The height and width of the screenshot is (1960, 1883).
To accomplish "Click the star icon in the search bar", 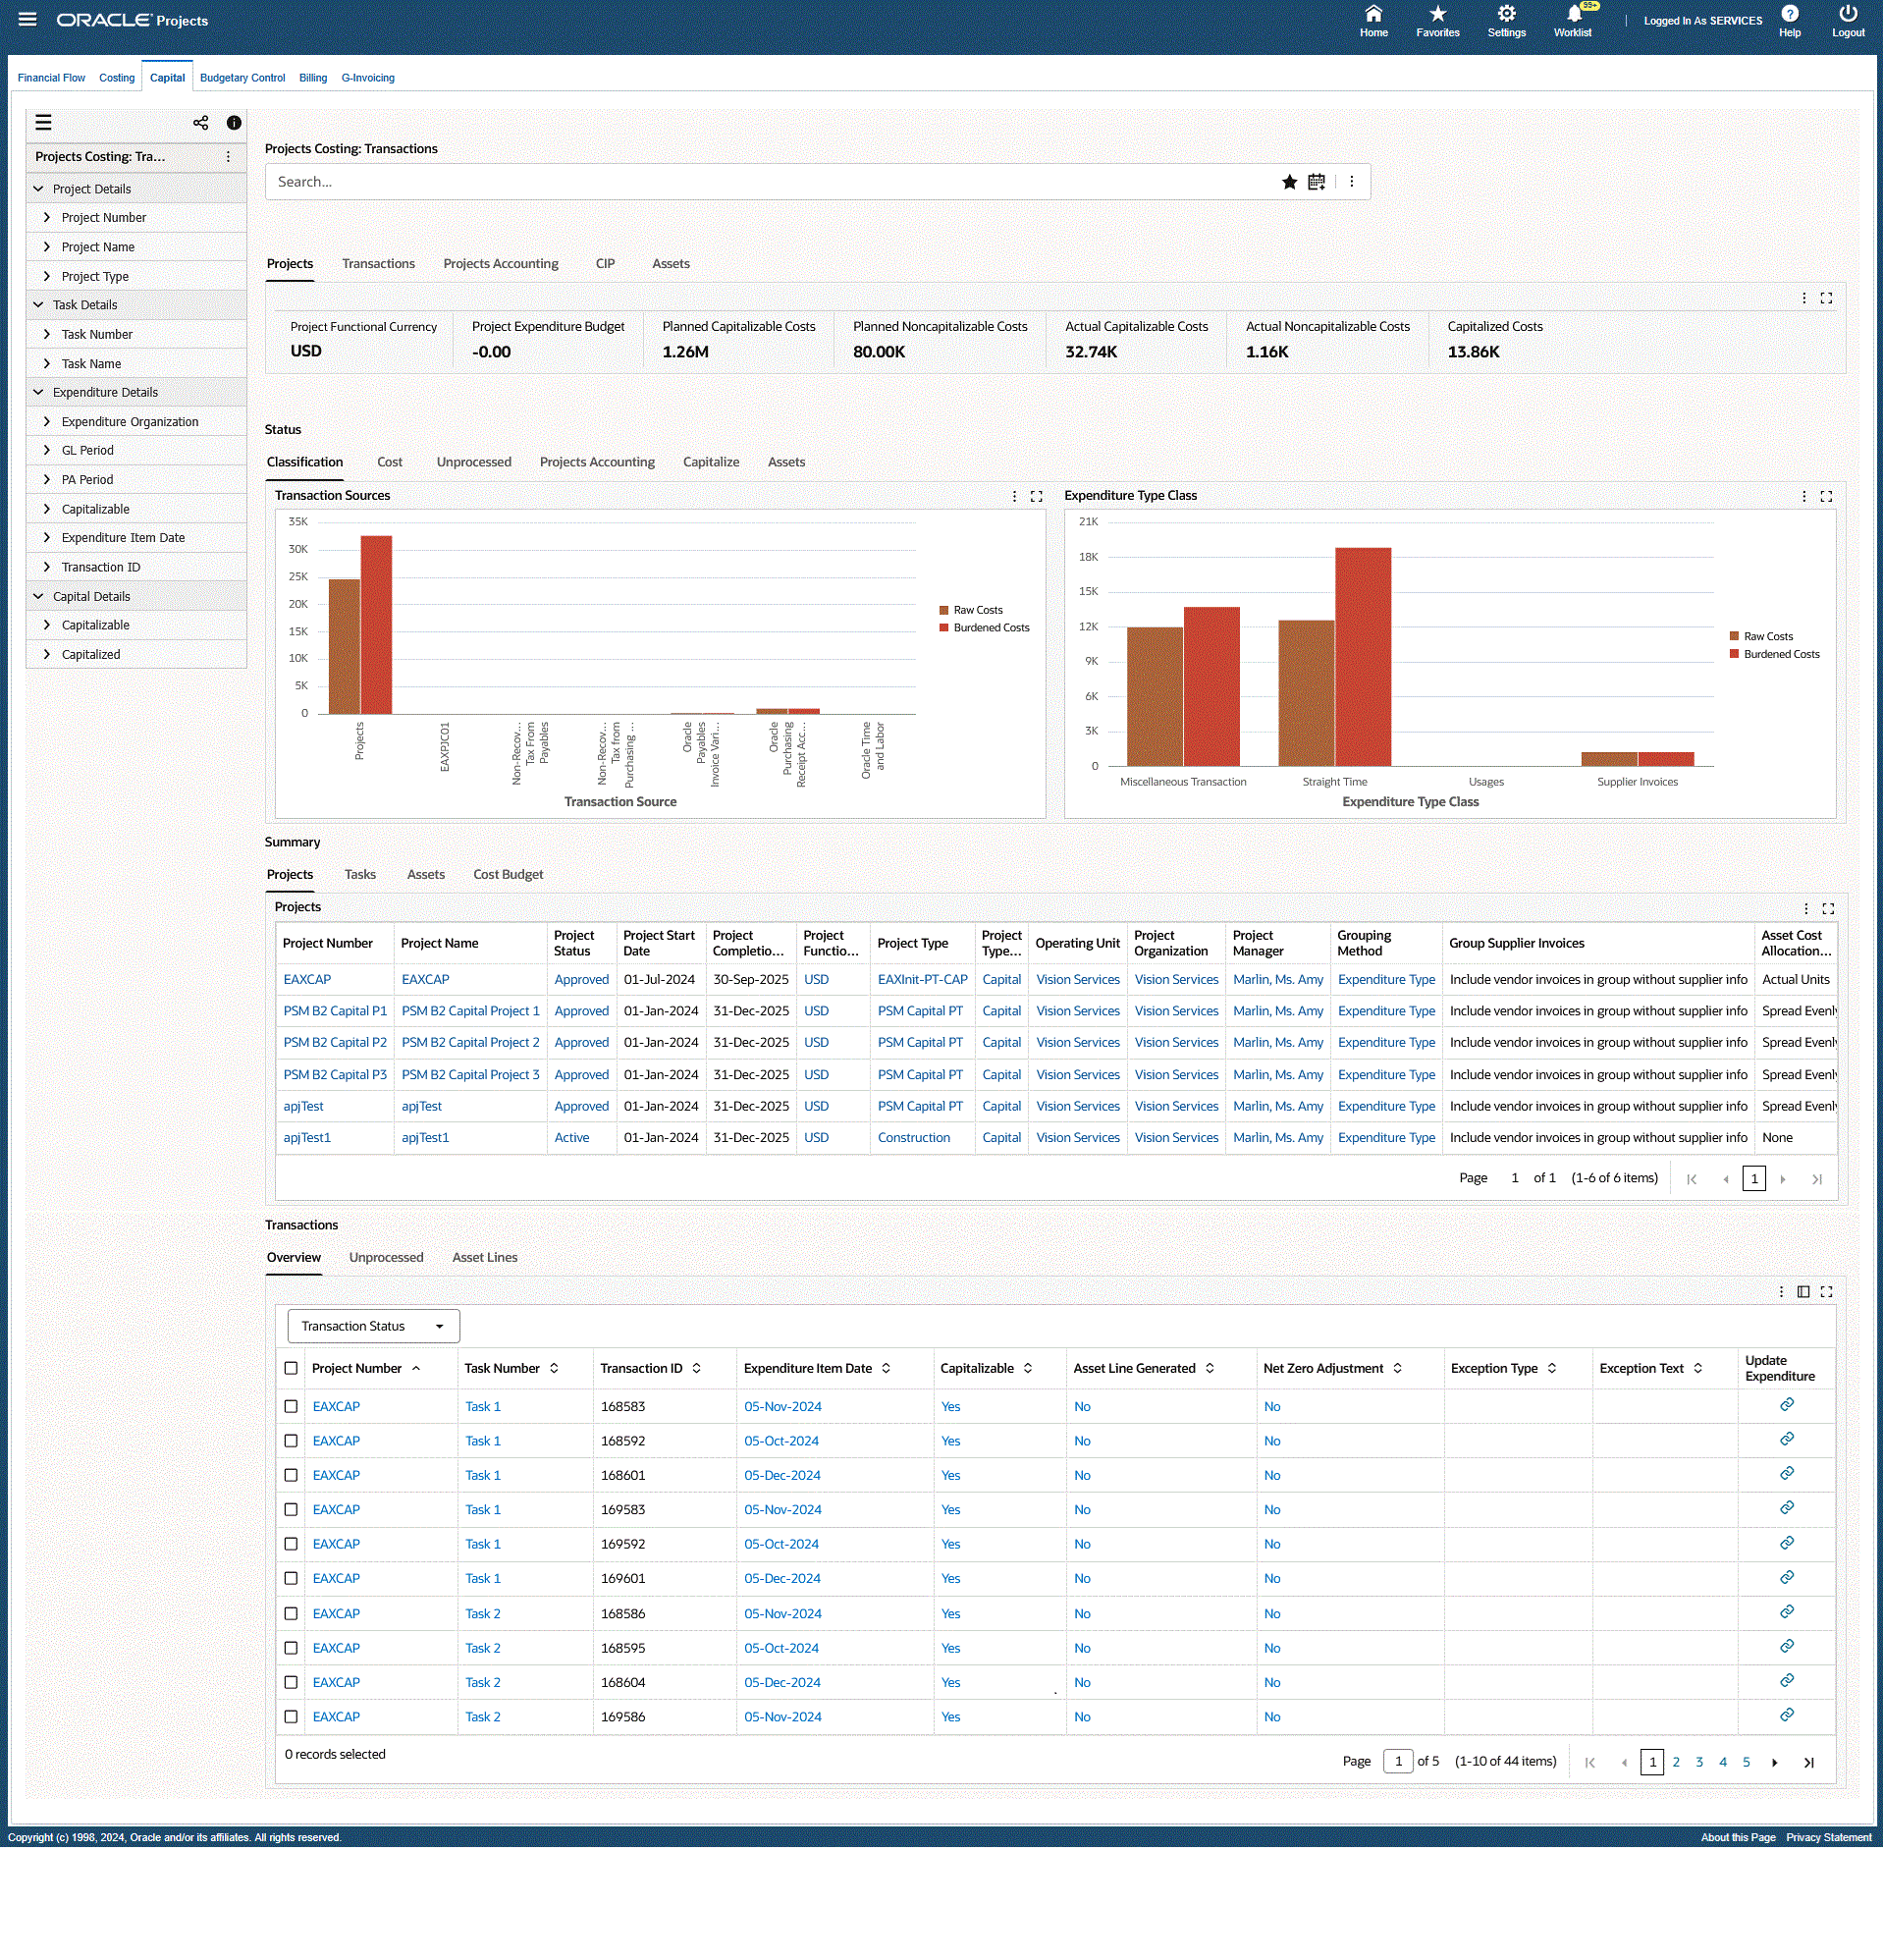I will (x=1289, y=182).
